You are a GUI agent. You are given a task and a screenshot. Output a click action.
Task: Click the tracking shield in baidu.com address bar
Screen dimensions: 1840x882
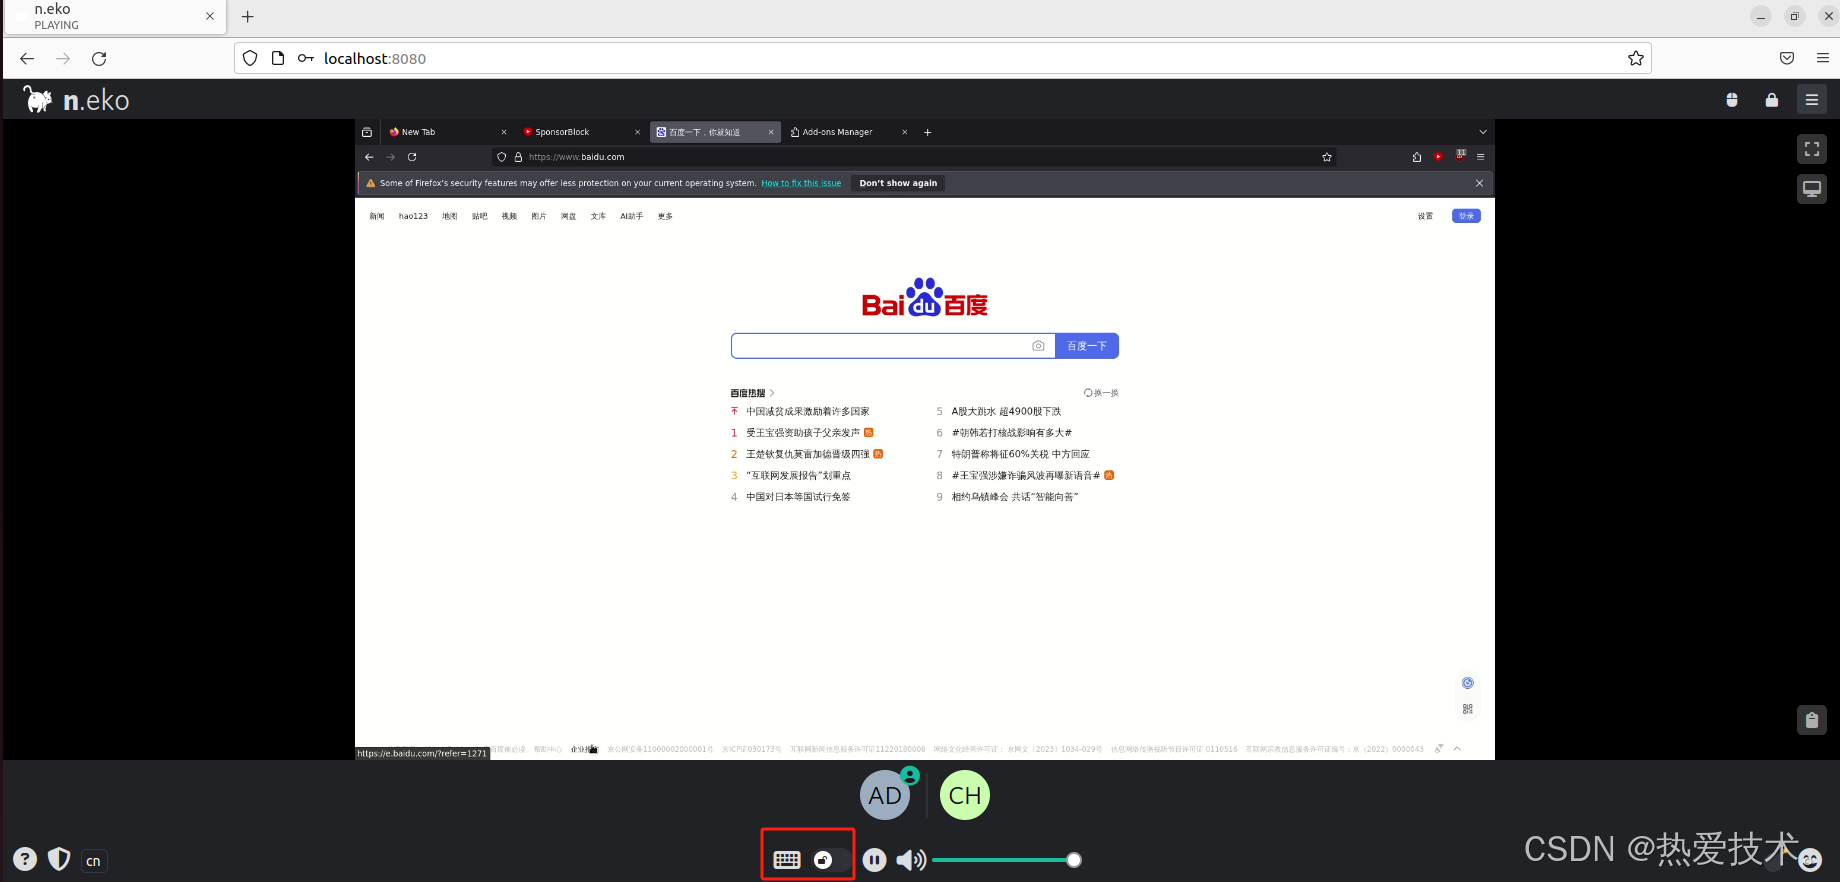coord(502,157)
